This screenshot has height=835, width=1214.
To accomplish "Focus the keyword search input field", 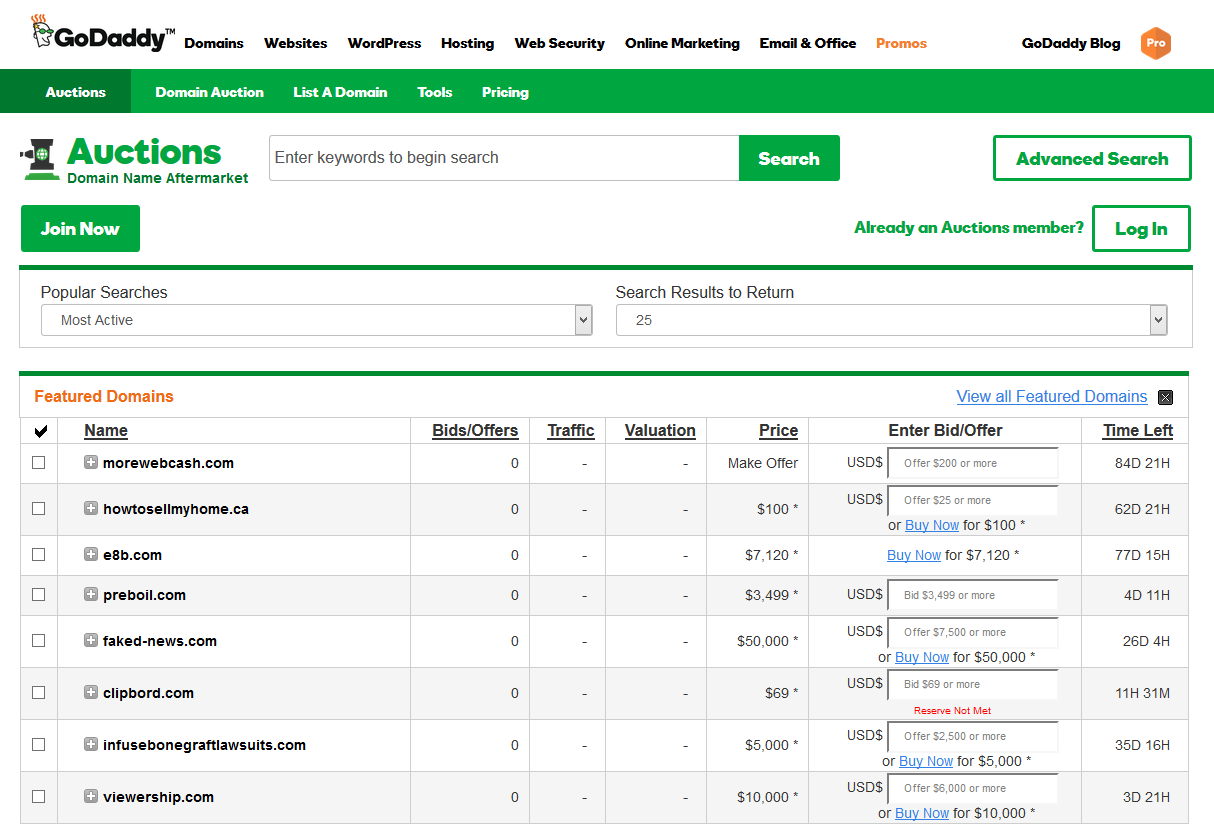I will [504, 158].
